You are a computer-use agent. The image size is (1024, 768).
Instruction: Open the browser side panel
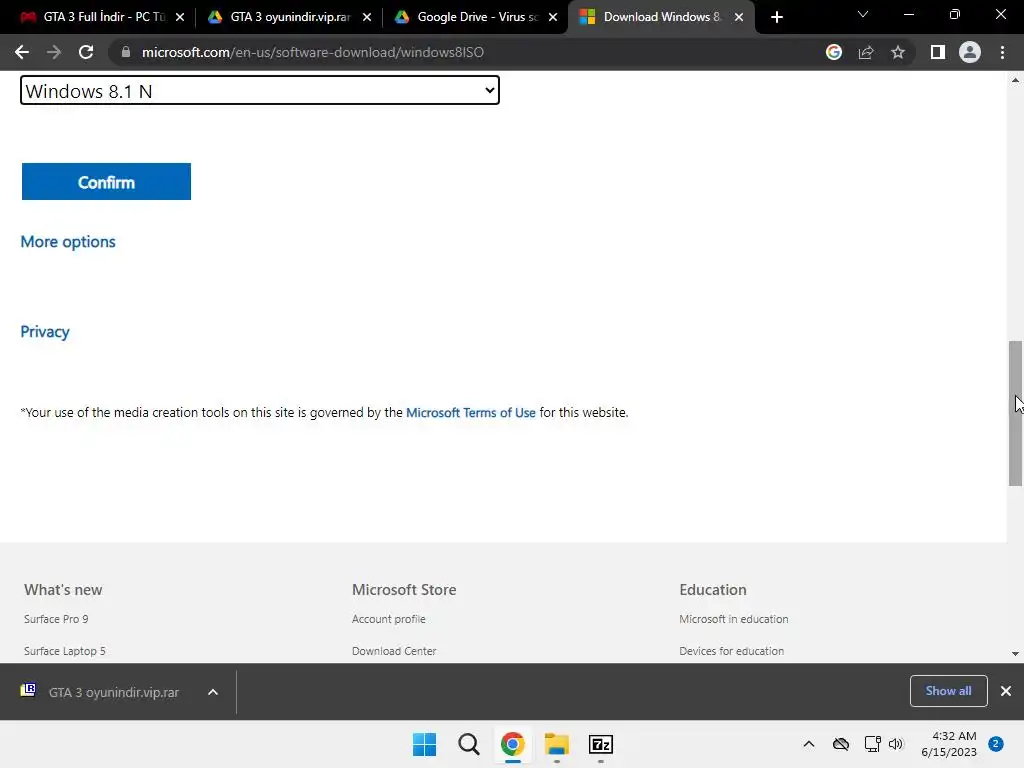938,52
